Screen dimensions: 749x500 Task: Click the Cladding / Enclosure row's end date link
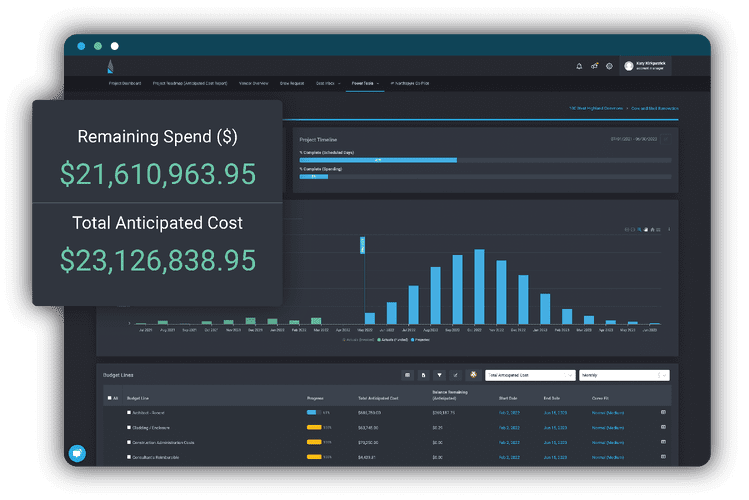click(555, 428)
